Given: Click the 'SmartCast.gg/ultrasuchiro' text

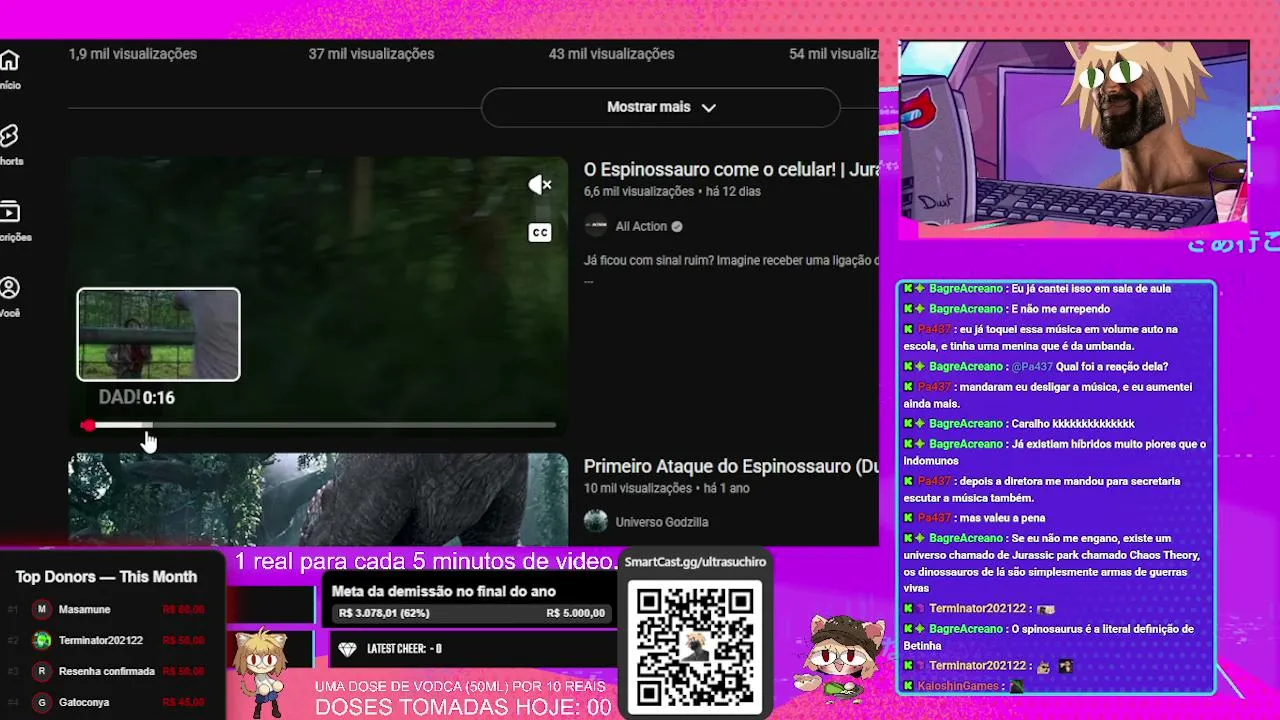Looking at the screenshot, I should click(695, 562).
